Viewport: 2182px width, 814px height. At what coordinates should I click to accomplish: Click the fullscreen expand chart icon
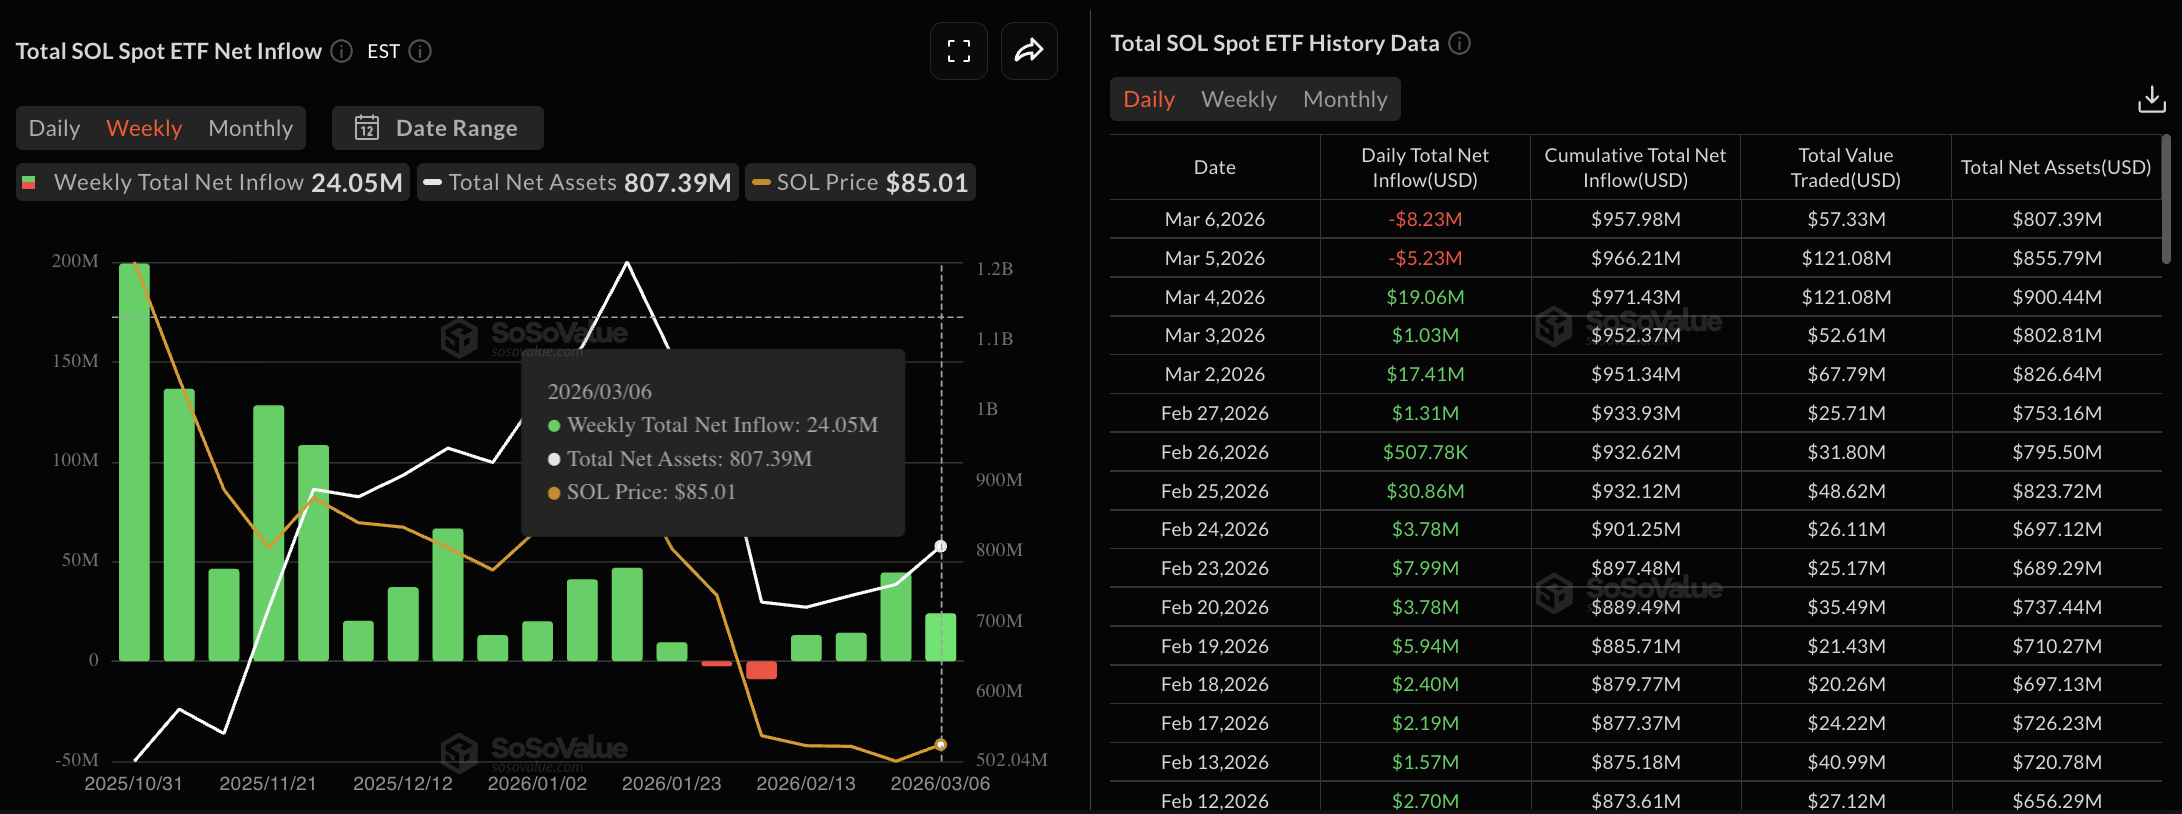tap(958, 51)
